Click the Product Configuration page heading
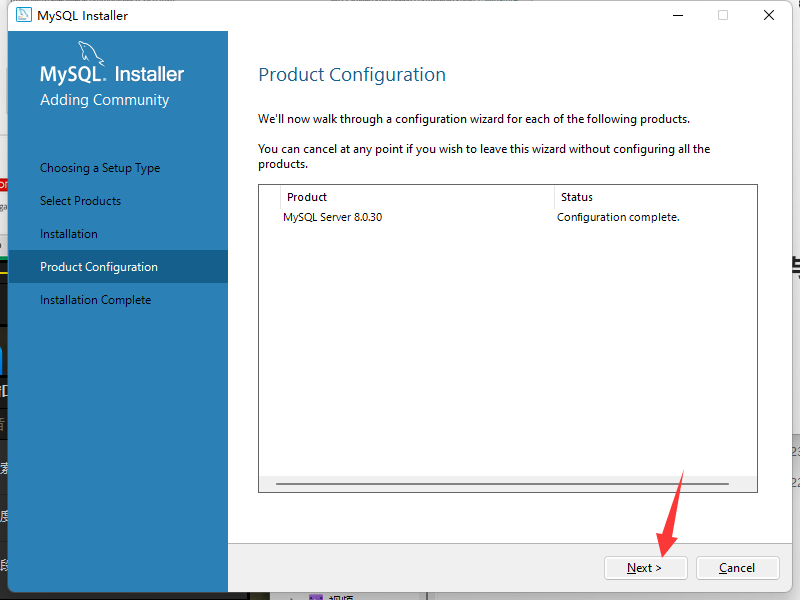Viewport: 800px width, 600px height. coord(352,75)
